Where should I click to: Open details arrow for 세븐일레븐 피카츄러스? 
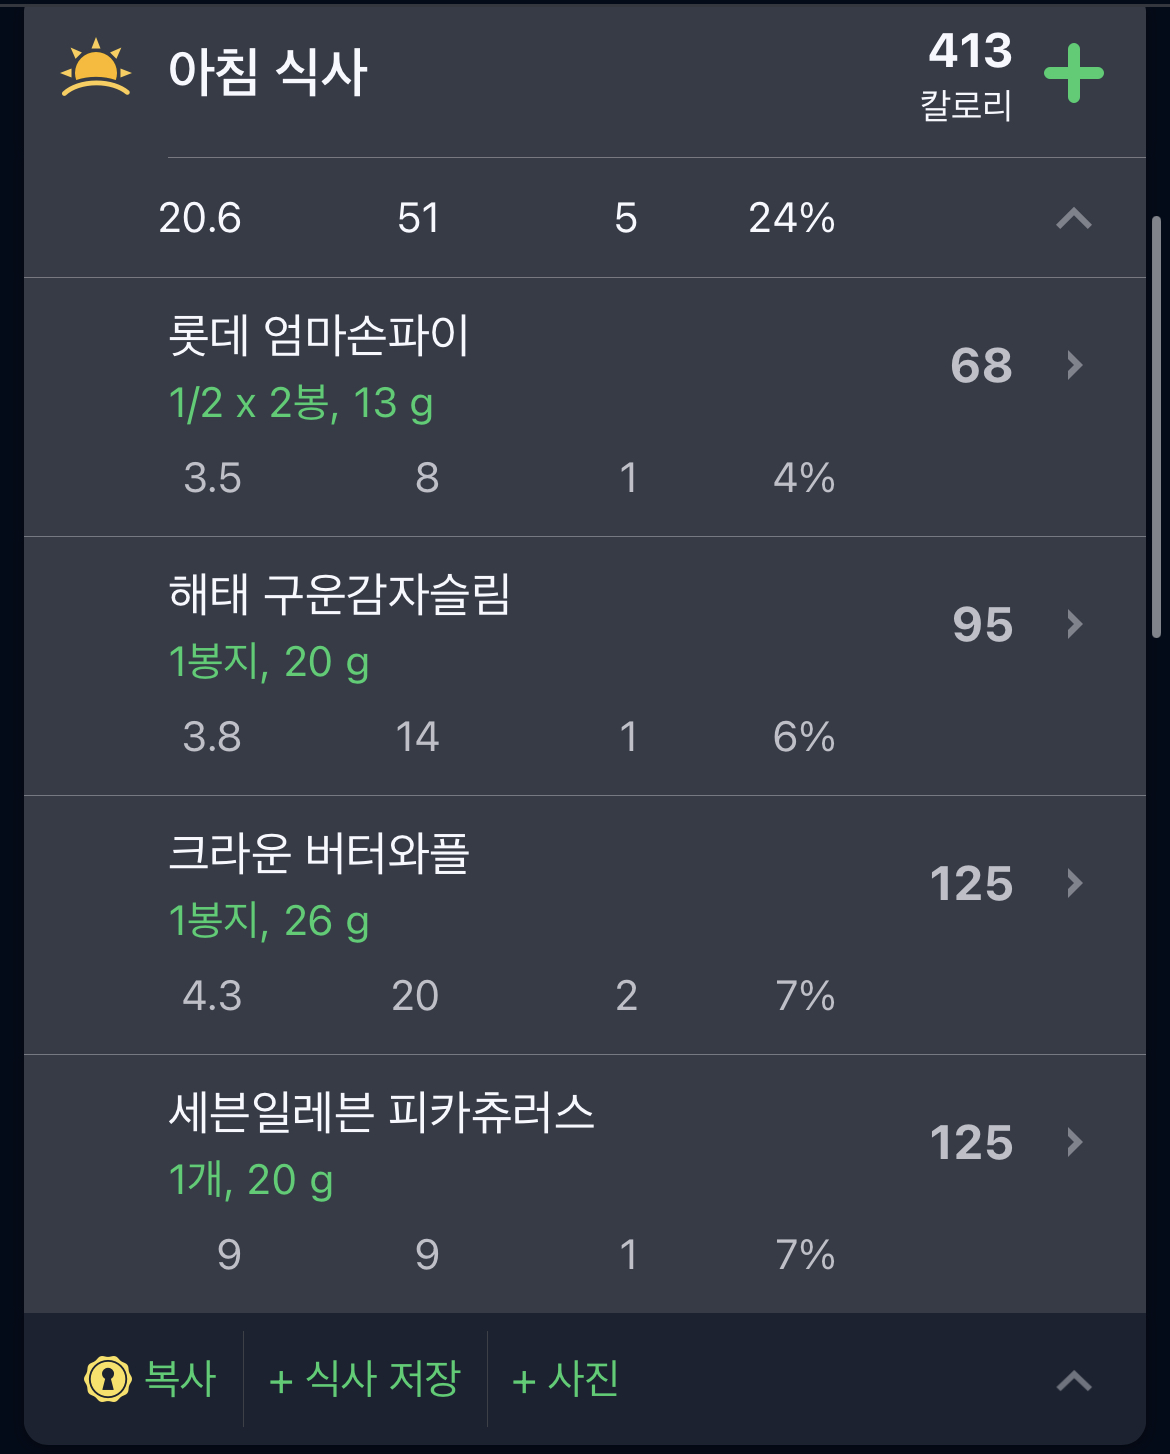tap(1075, 1142)
